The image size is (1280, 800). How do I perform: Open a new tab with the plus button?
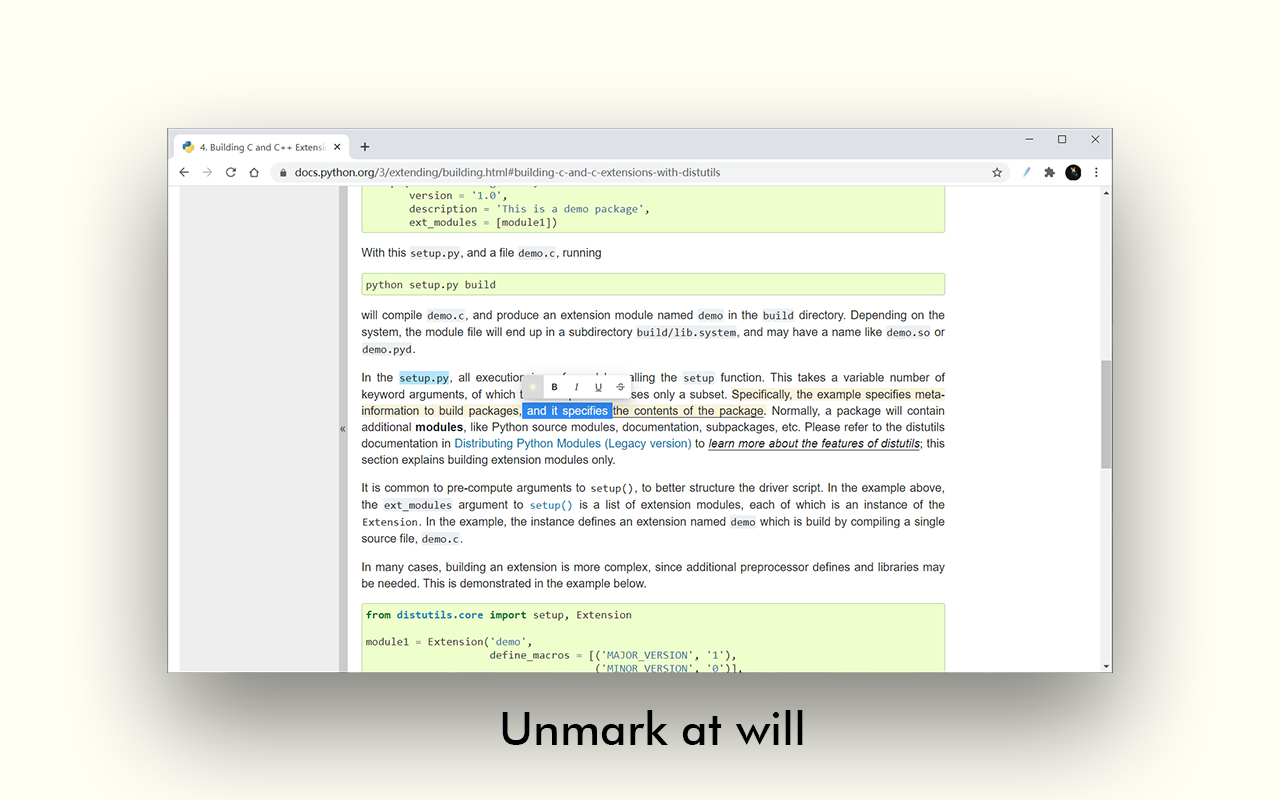point(365,146)
